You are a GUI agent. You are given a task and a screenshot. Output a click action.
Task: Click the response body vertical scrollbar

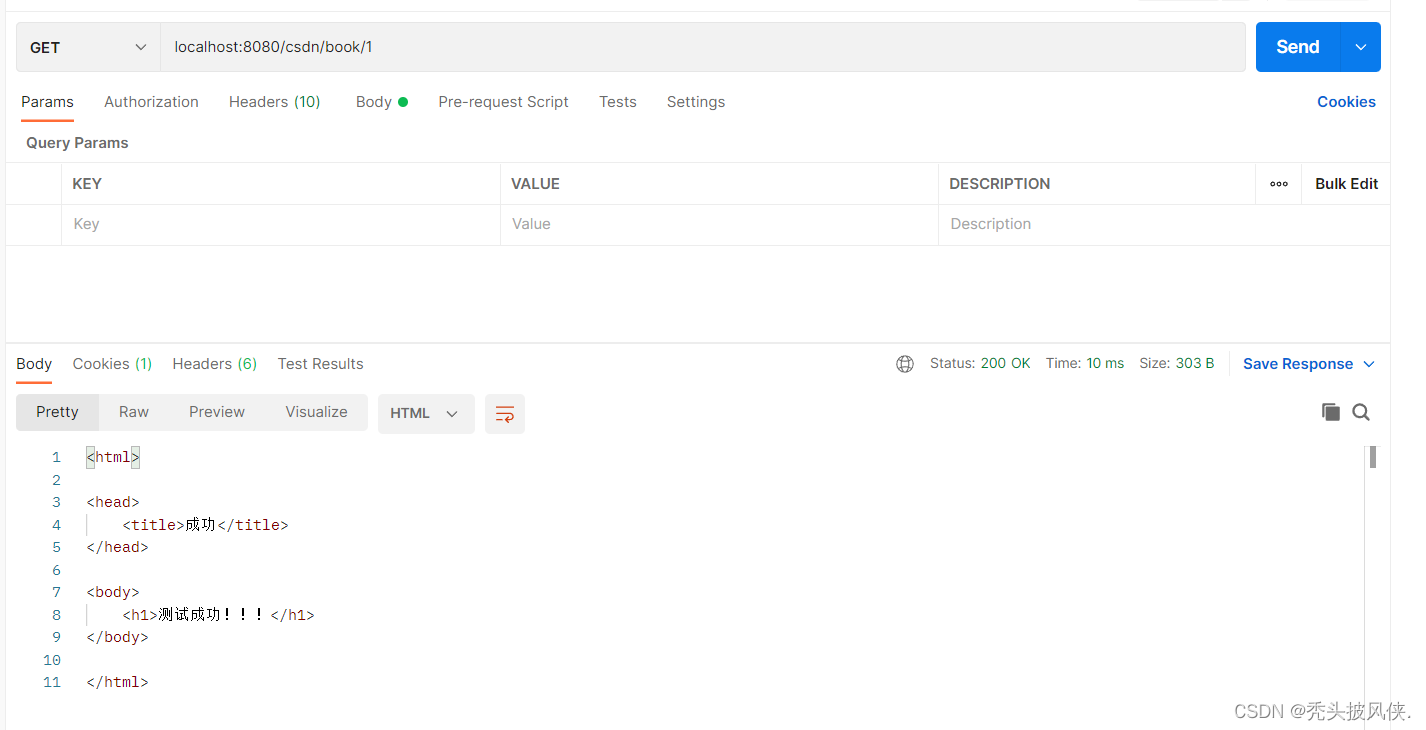1373,457
